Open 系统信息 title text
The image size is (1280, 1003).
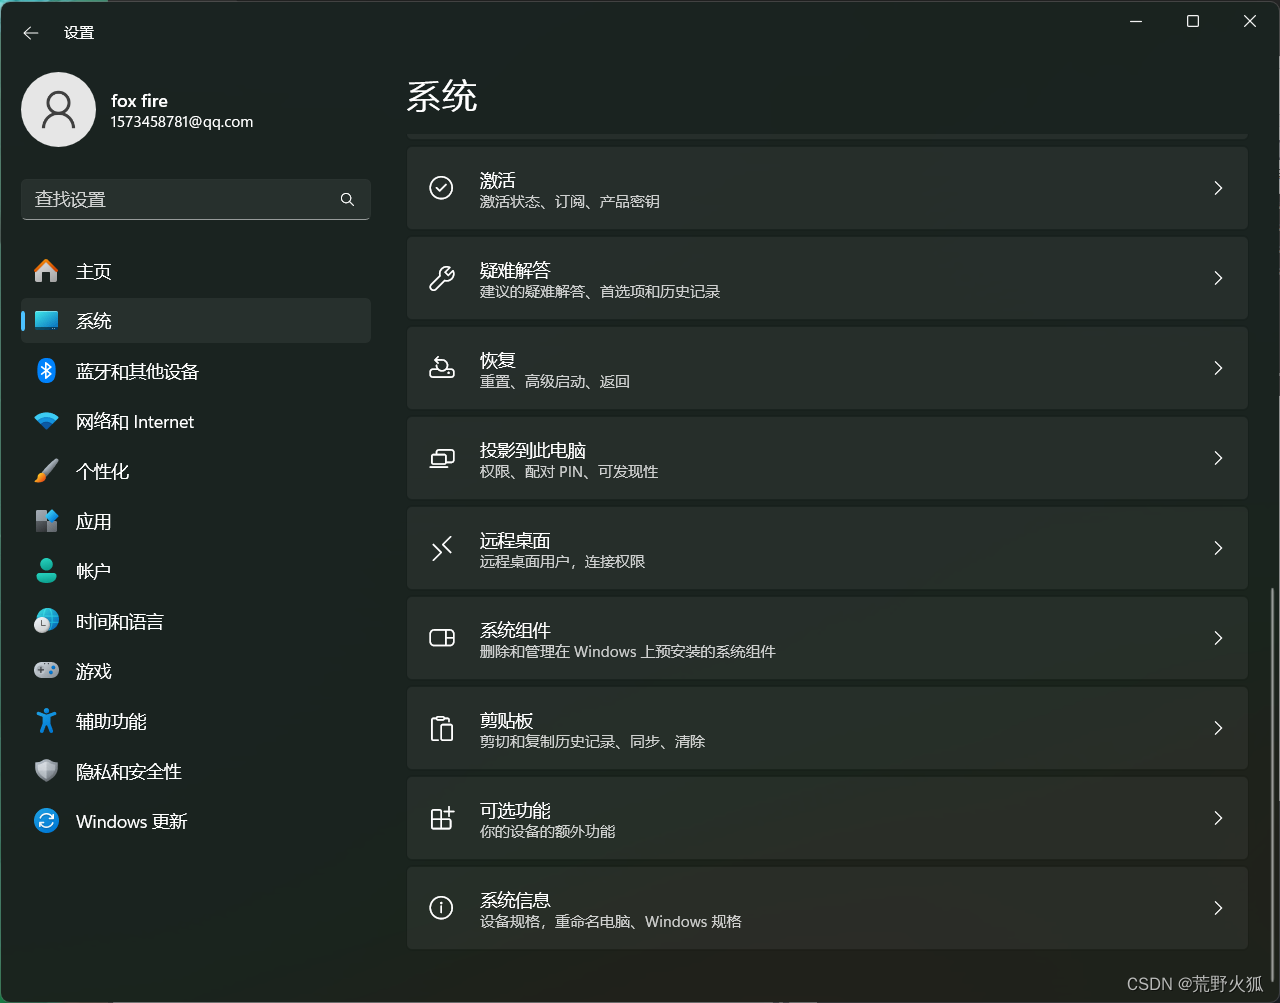(x=516, y=900)
